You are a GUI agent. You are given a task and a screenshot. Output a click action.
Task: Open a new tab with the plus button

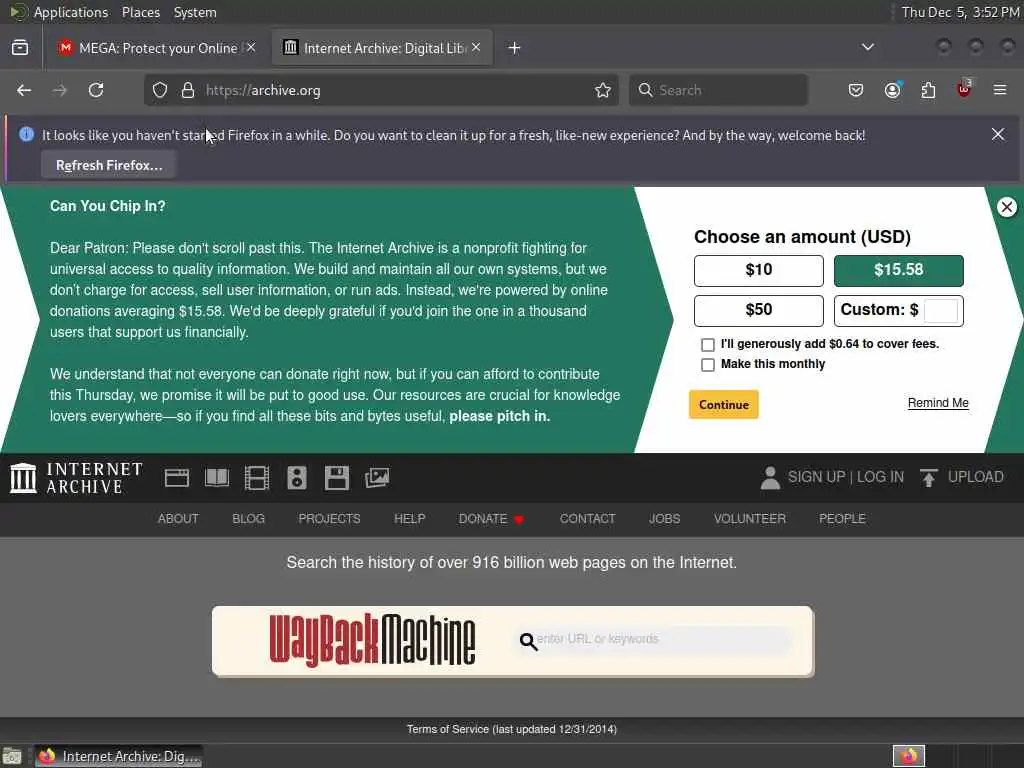515,48
